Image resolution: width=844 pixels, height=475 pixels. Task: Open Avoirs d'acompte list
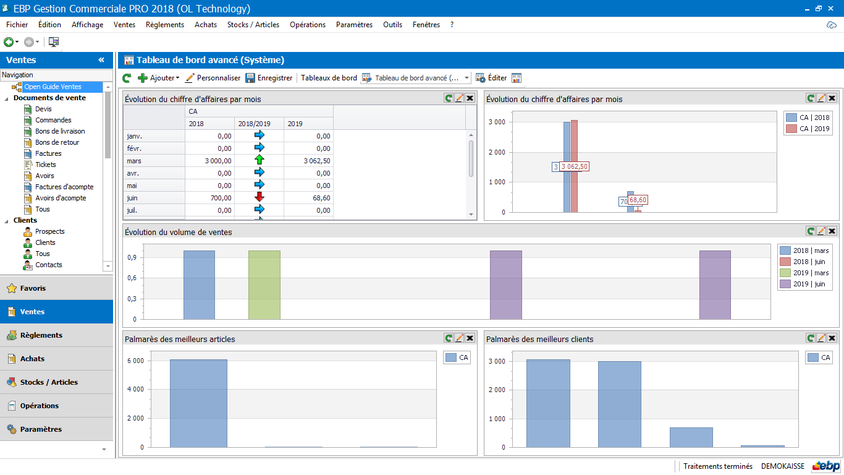60,198
